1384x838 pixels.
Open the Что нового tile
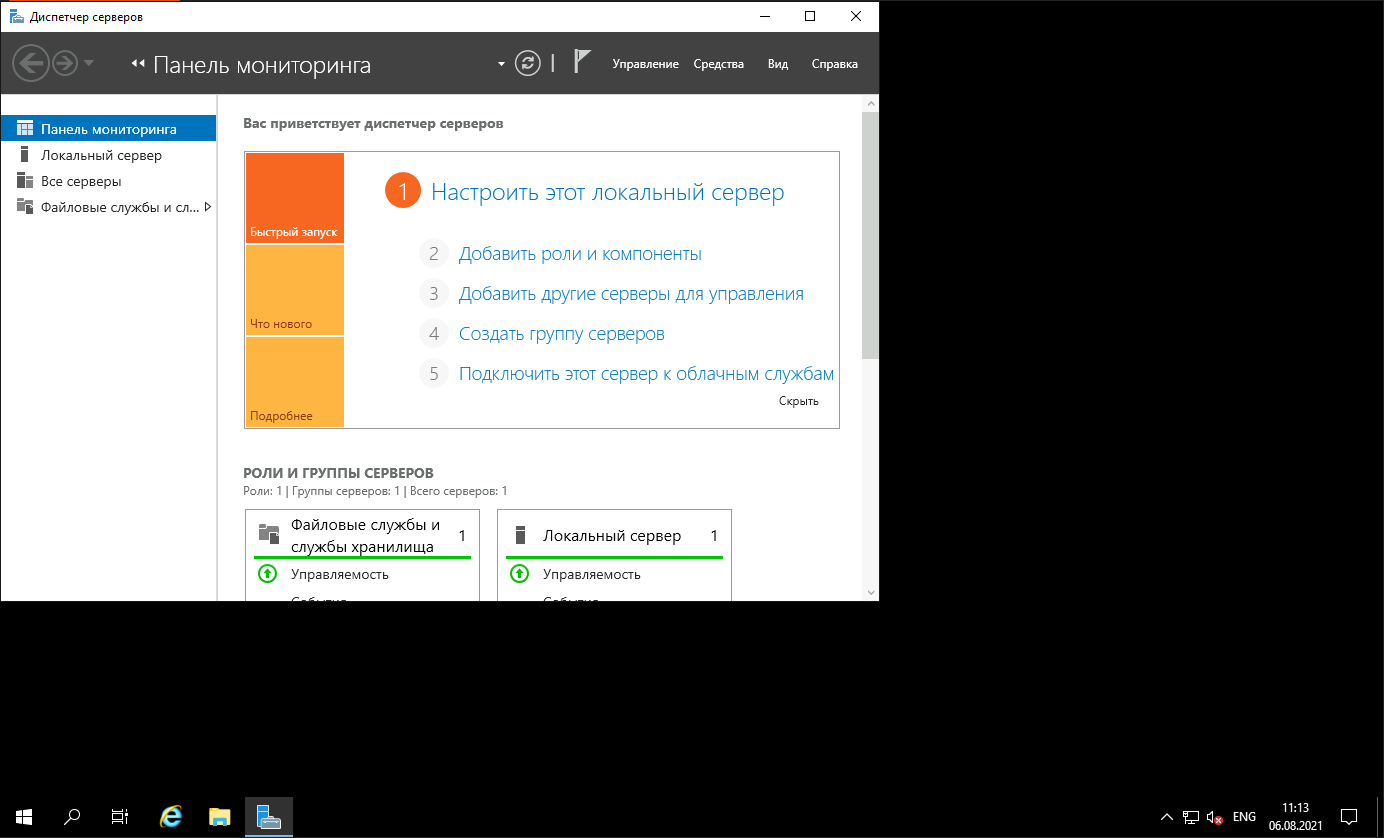pyautogui.click(x=294, y=290)
